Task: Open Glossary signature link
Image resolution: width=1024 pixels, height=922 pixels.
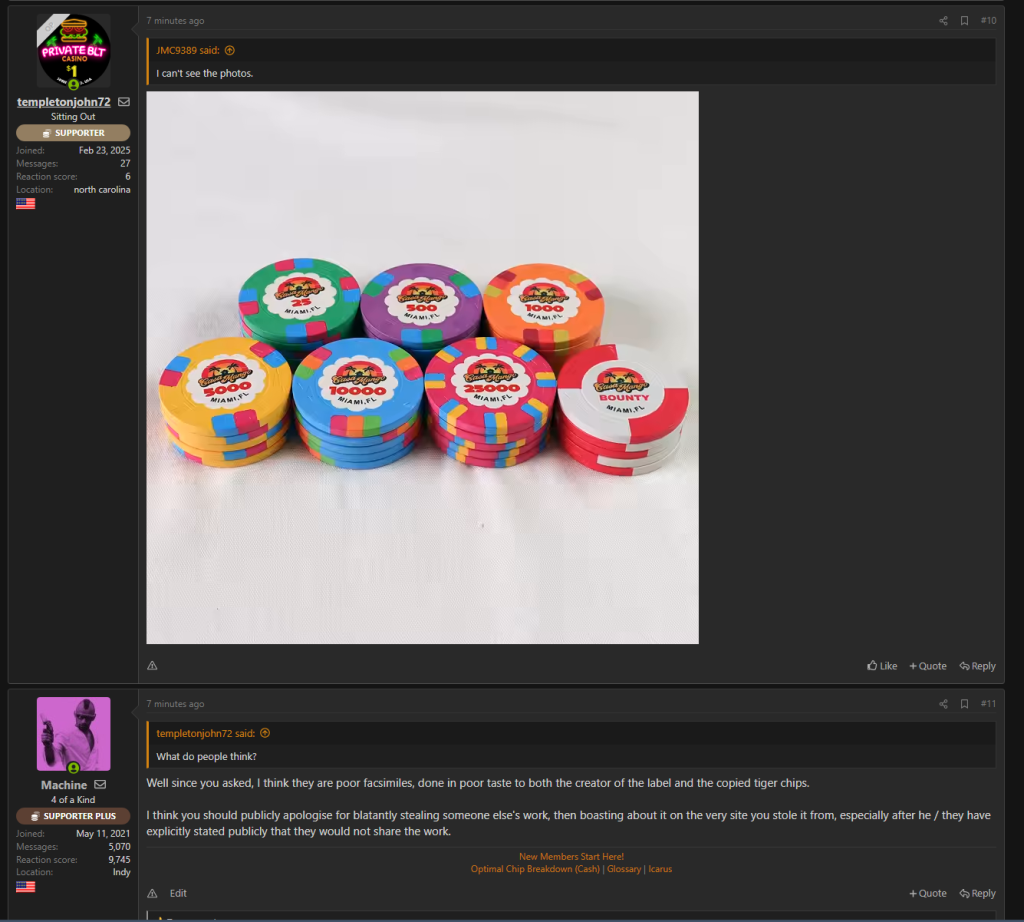Action: pyautogui.click(x=624, y=869)
